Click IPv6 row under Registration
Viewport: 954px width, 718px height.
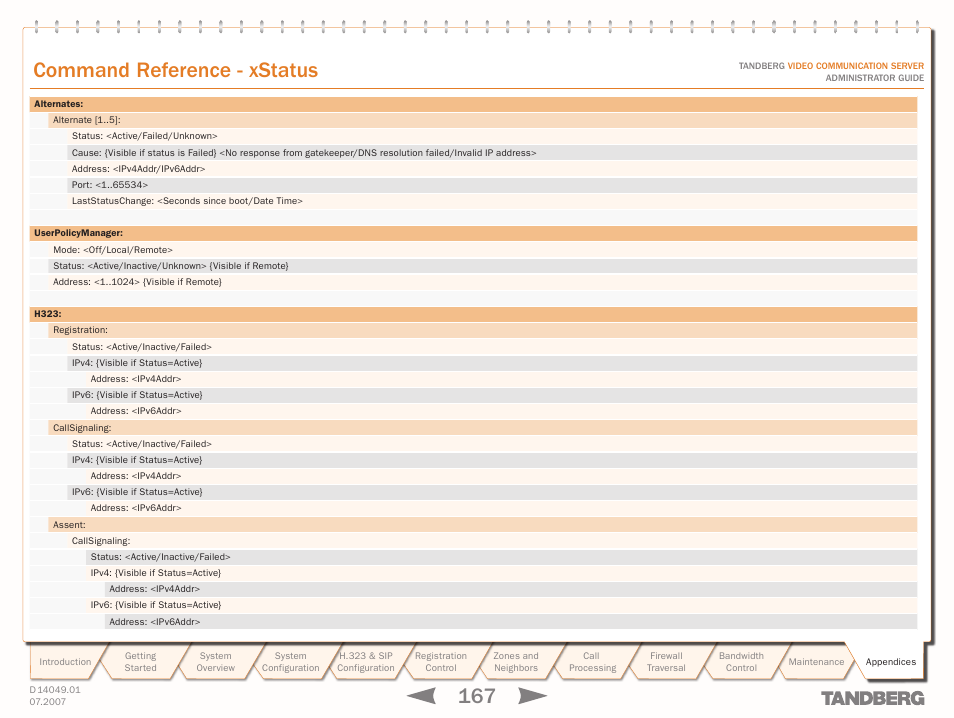[492, 395]
